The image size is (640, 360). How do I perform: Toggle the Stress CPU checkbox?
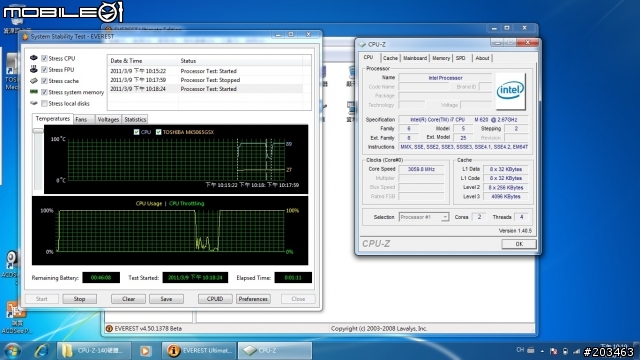[44, 58]
